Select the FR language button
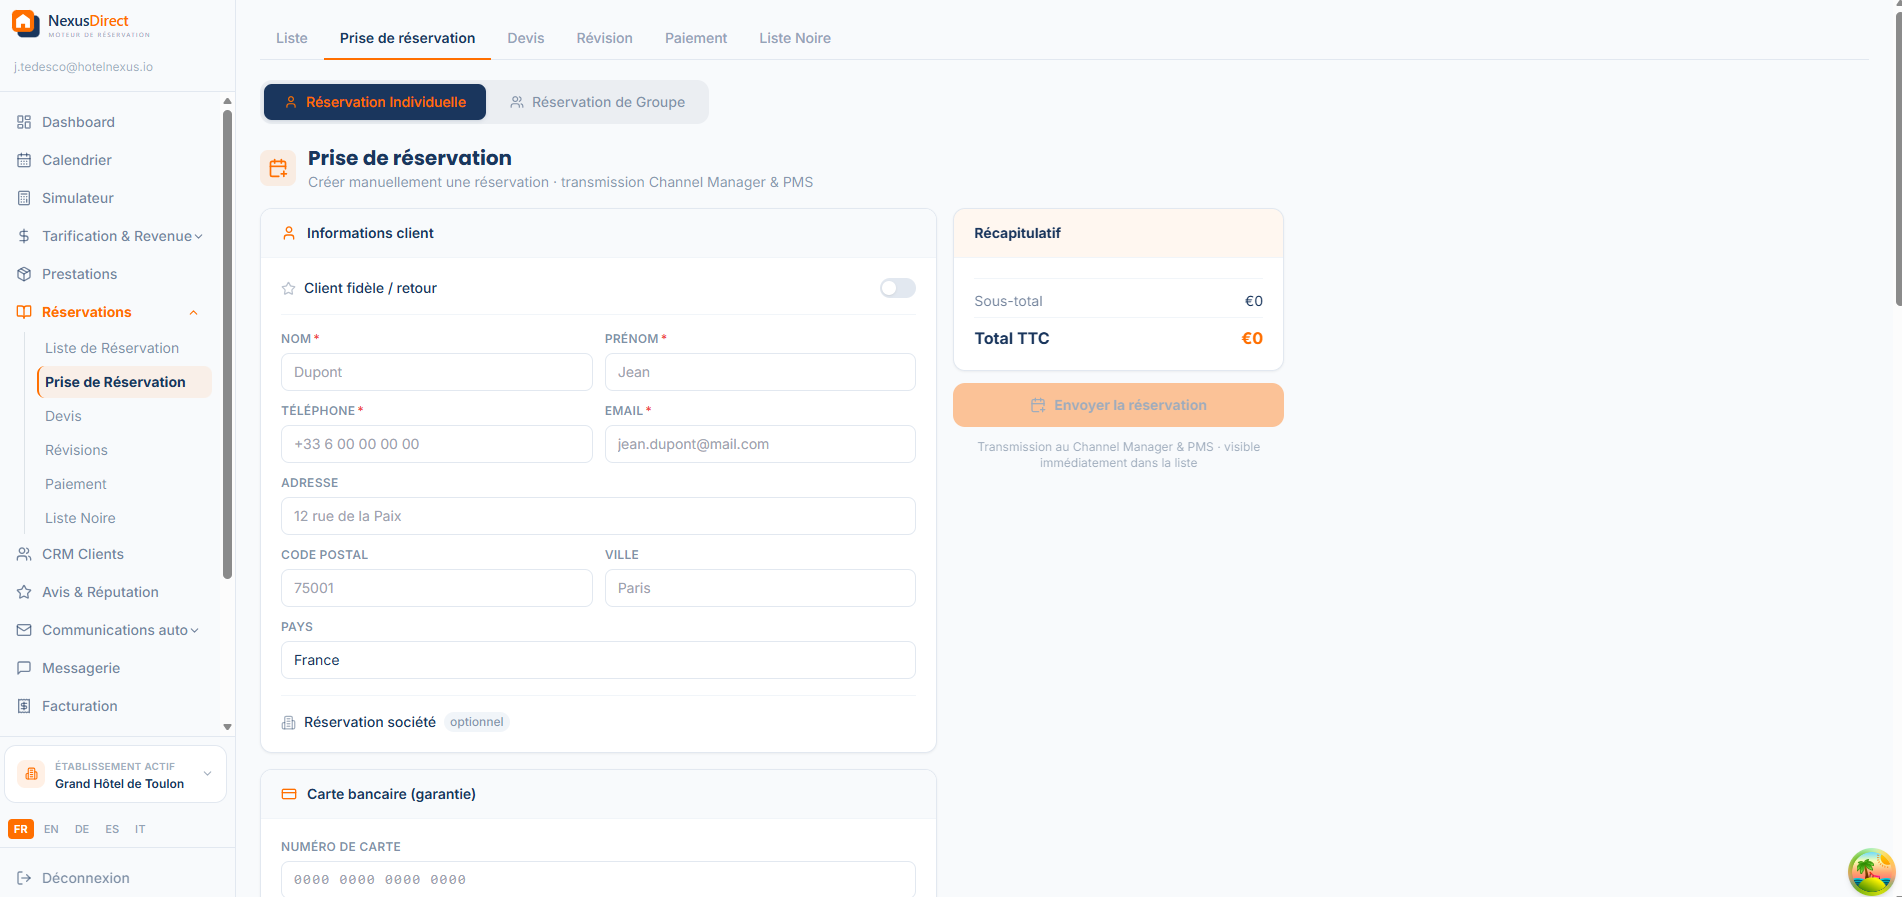The height and width of the screenshot is (897, 1902). point(21,829)
